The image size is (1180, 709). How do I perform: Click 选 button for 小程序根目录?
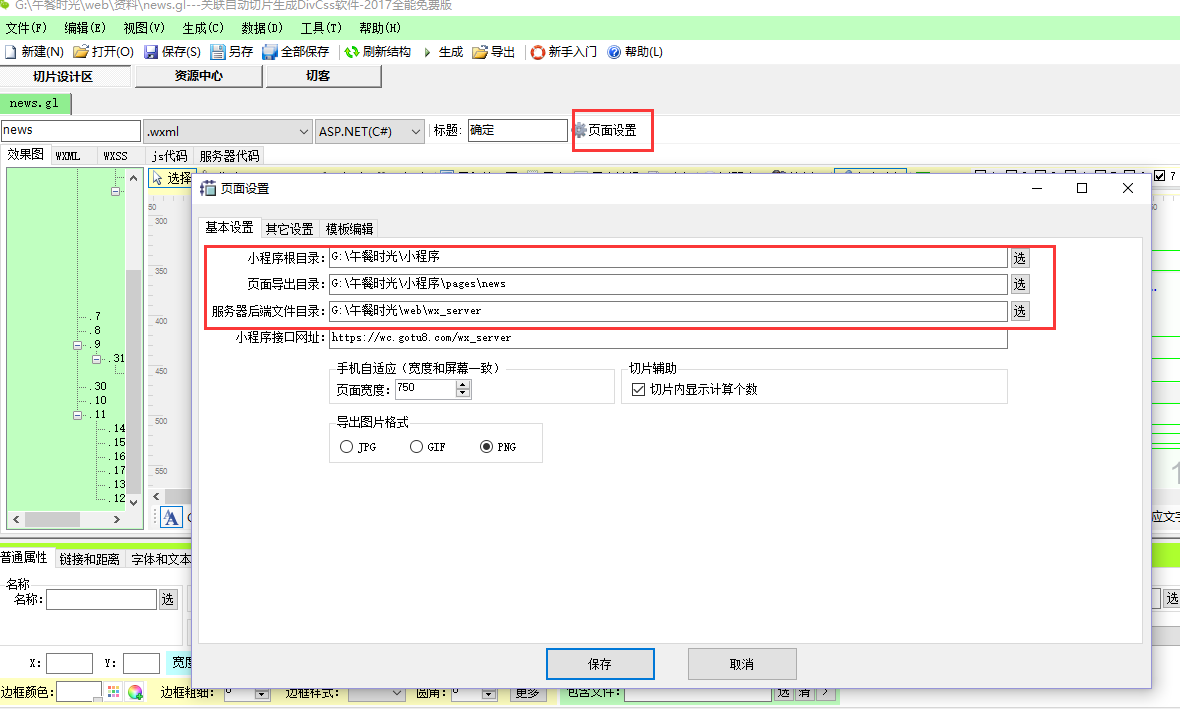(x=1020, y=258)
